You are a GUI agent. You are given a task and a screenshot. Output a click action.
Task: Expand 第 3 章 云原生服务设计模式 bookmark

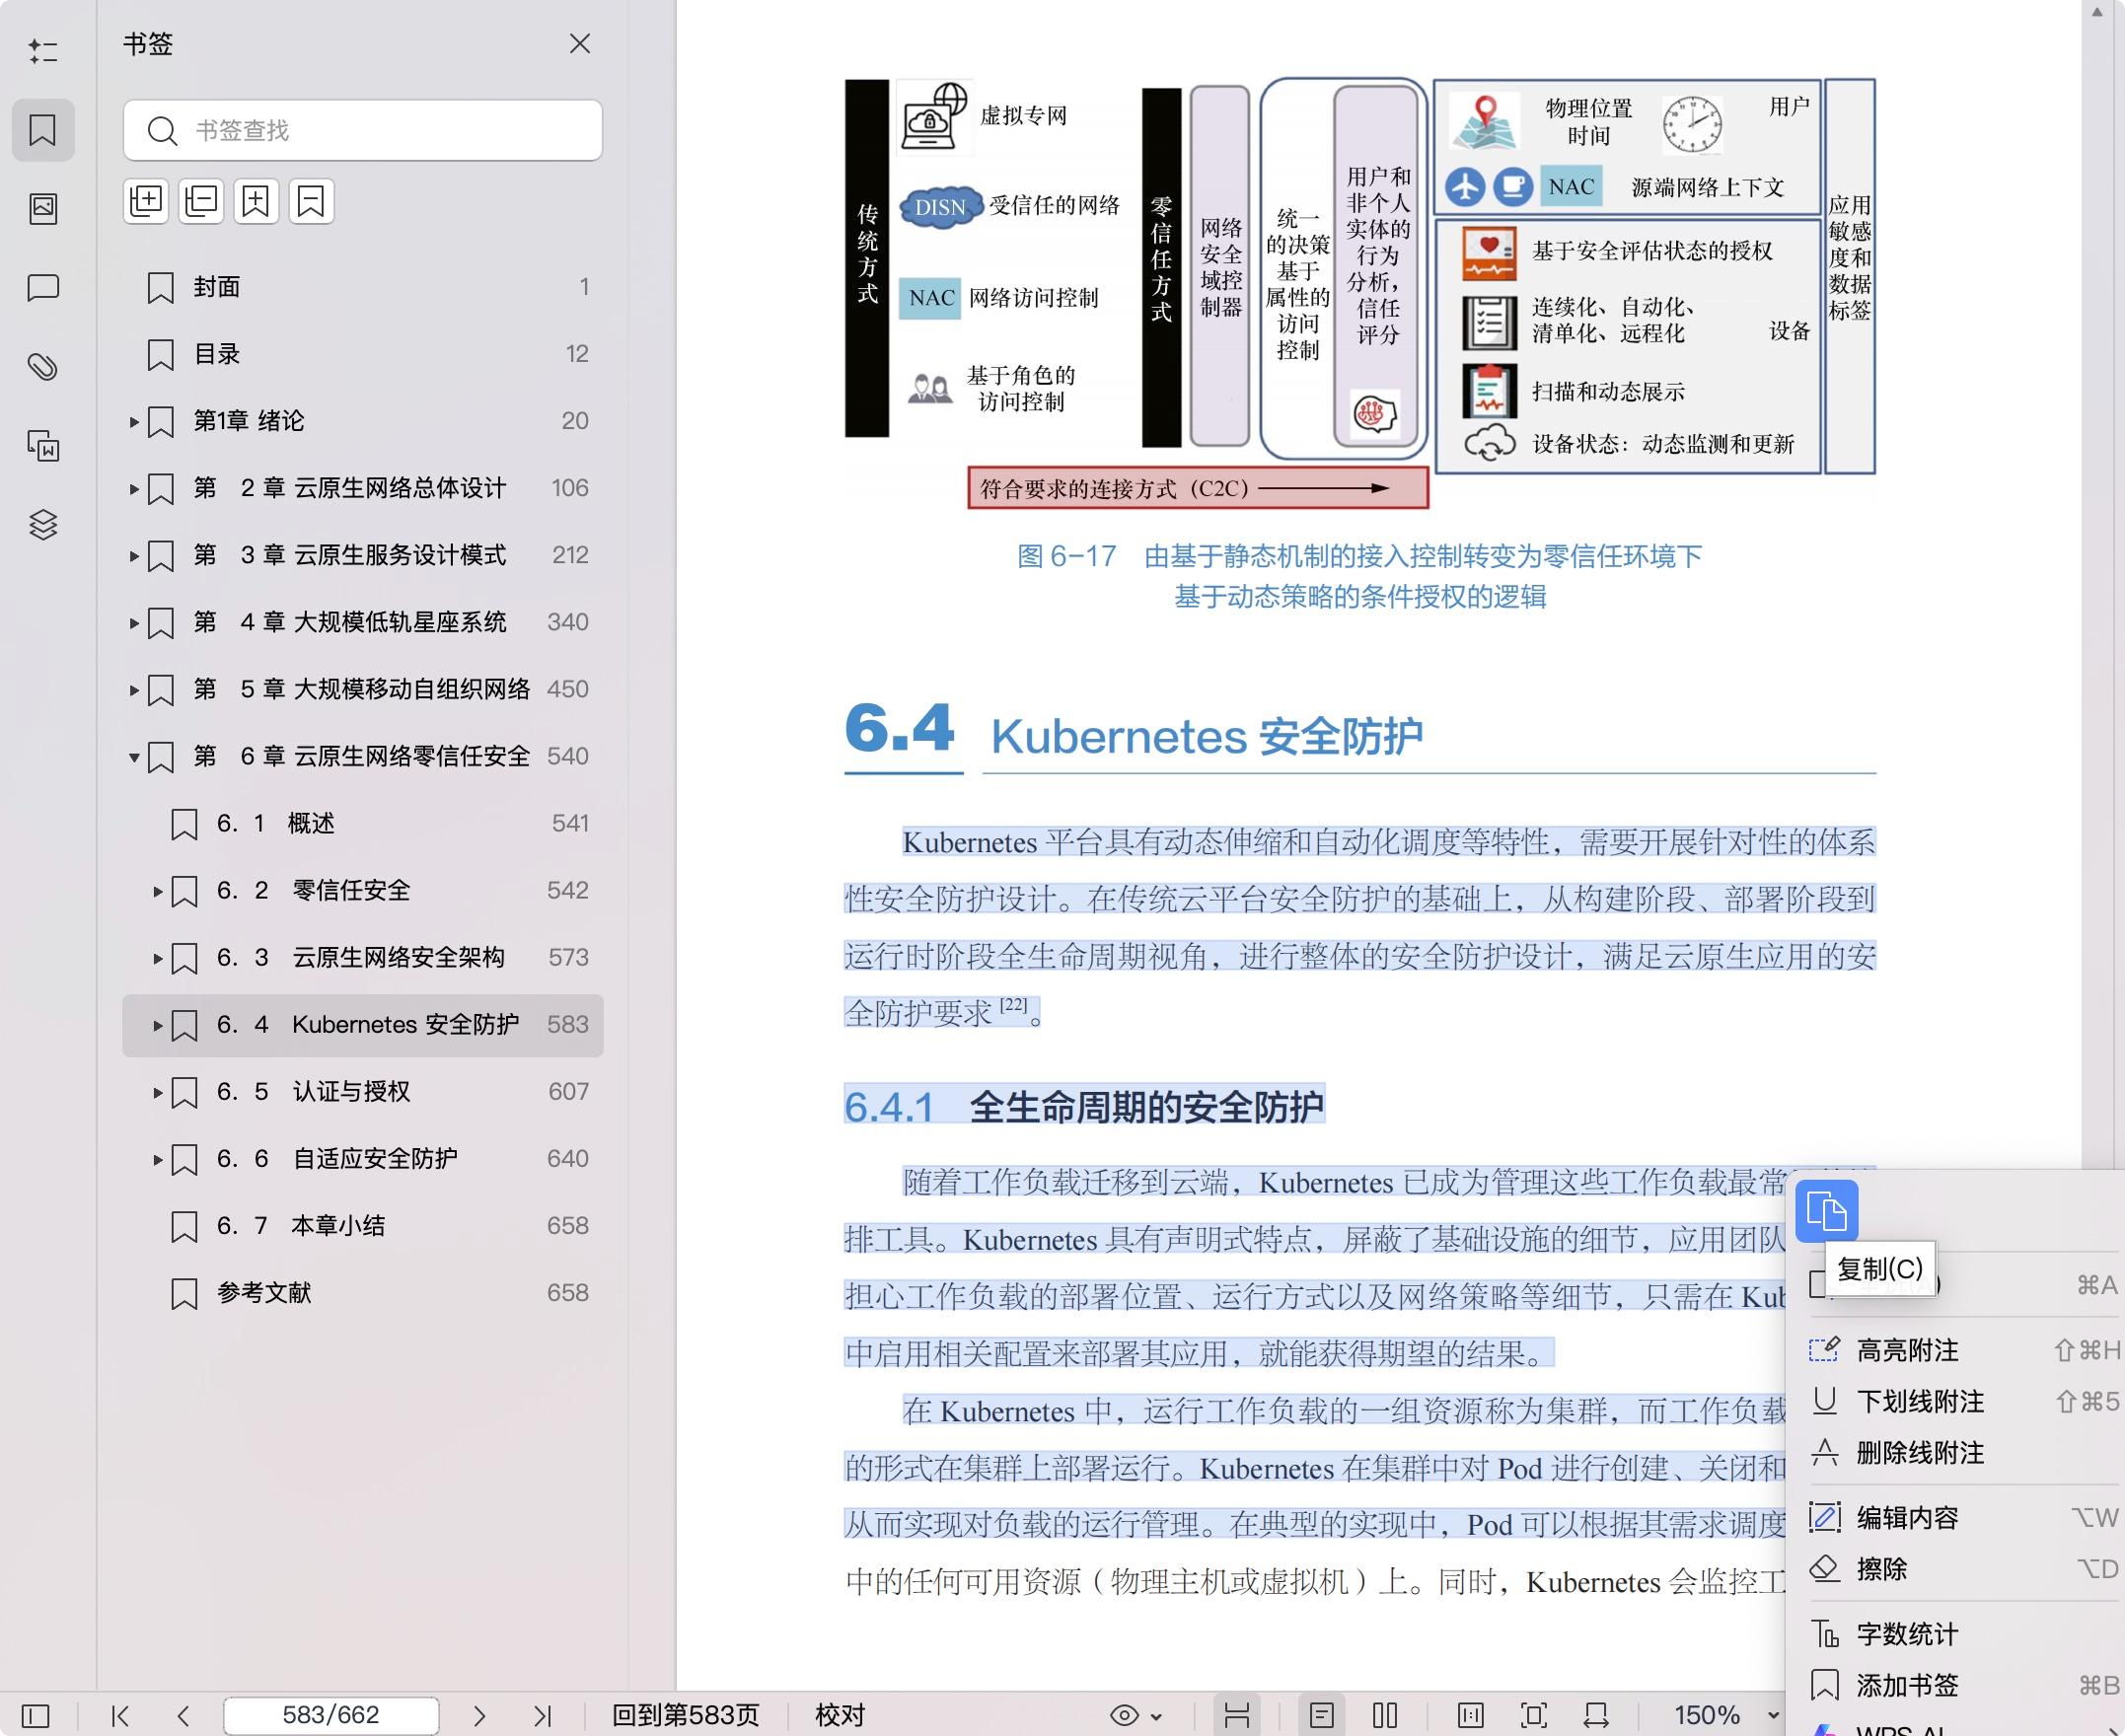tap(134, 556)
